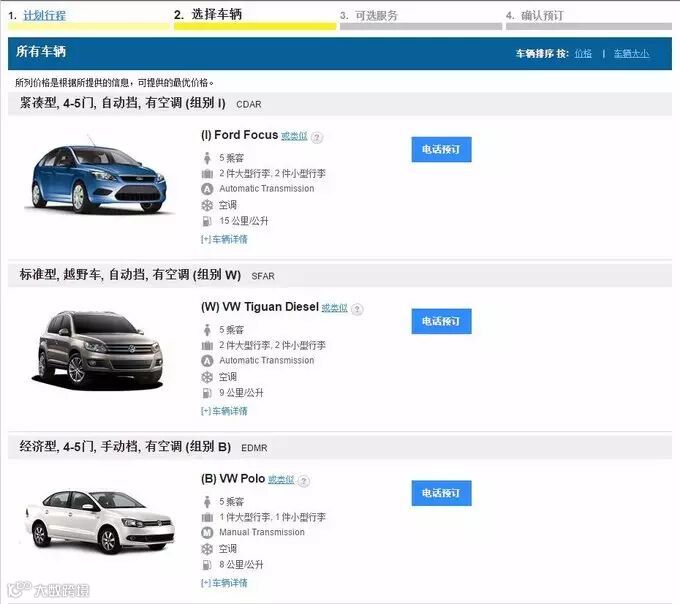Sort vehicles by 车辆大小

pyautogui.click(x=631, y=53)
